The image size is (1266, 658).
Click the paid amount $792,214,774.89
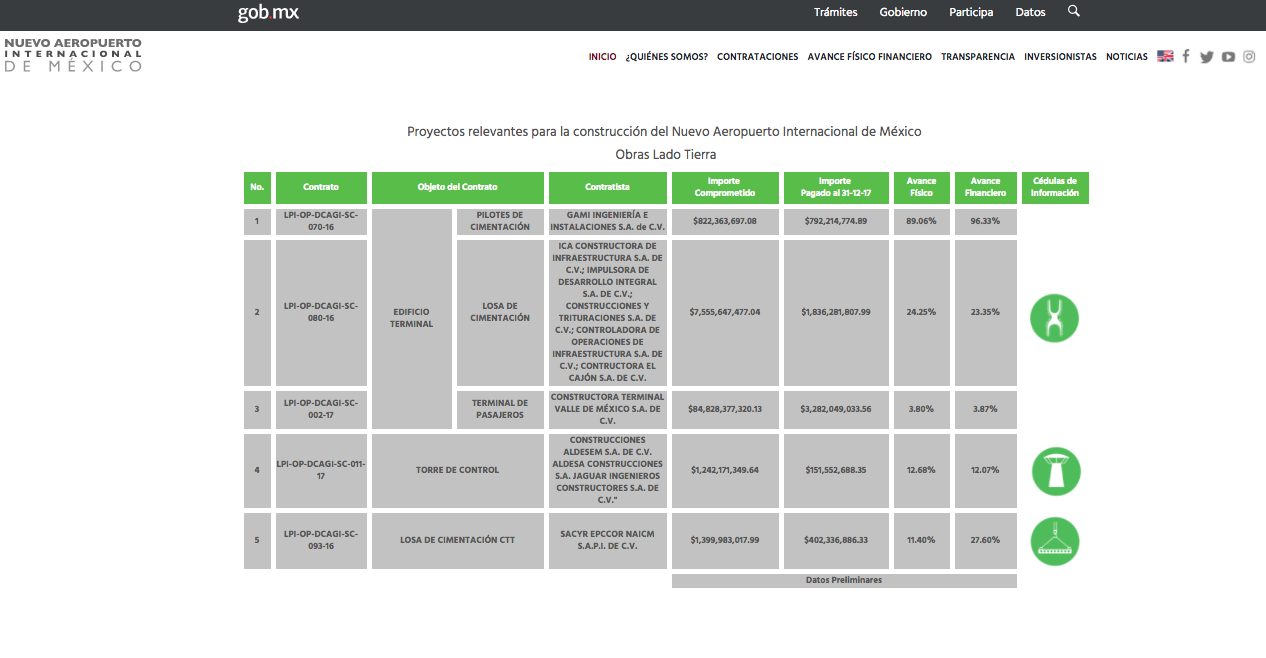pyautogui.click(x=836, y=221)
